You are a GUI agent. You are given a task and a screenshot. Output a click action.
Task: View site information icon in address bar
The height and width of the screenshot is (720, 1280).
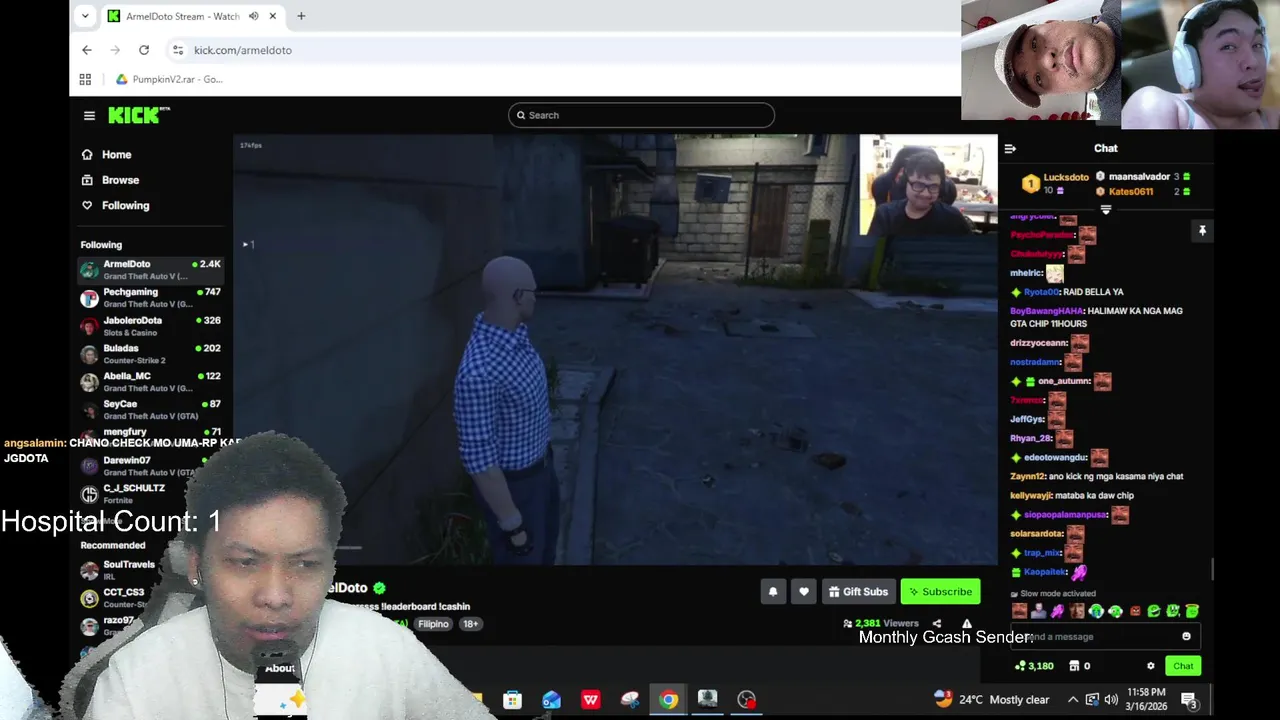point(177,50)
